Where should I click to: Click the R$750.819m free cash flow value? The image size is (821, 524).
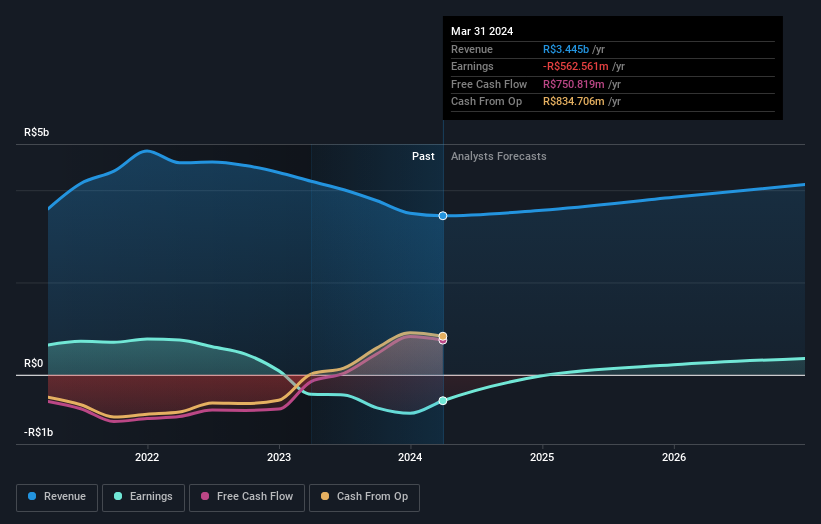point(573,84)
